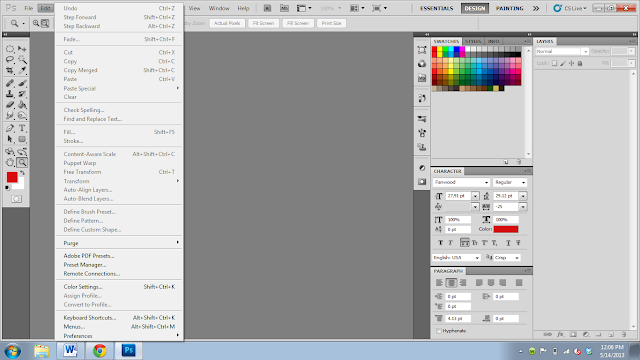The height and width of the screenshot is (360, 640).
Task: Select the Eraser tool
Action: (10, 104)
